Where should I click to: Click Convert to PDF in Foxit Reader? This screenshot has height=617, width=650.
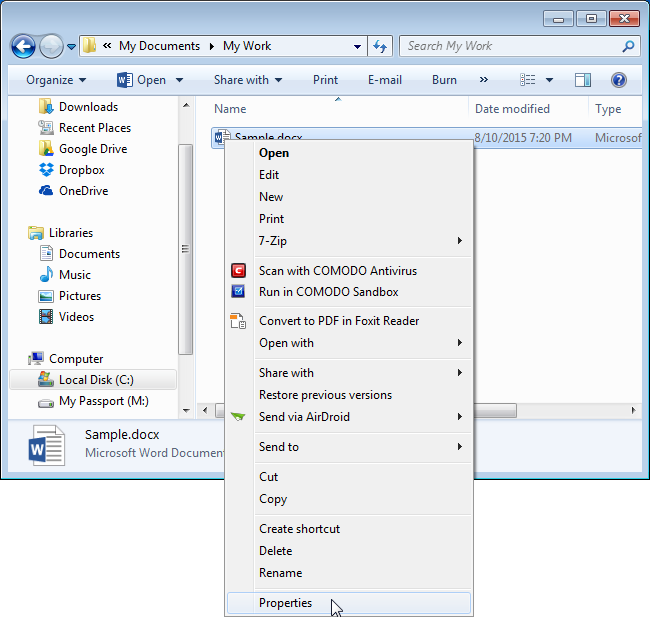coord(348,321)
